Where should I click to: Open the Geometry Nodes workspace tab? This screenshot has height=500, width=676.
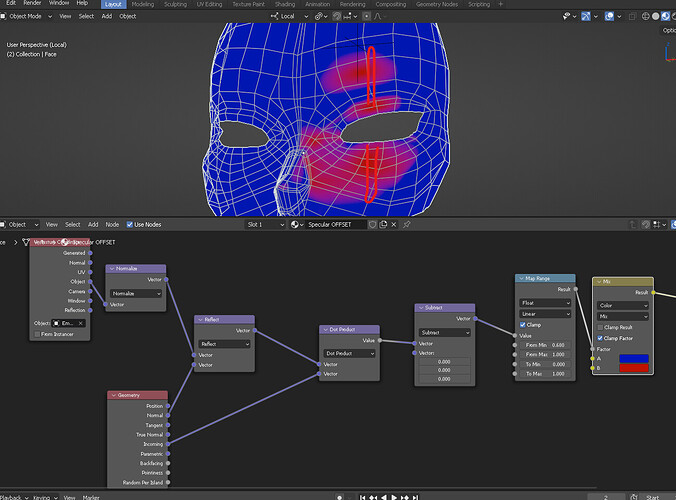click(437, 4)
